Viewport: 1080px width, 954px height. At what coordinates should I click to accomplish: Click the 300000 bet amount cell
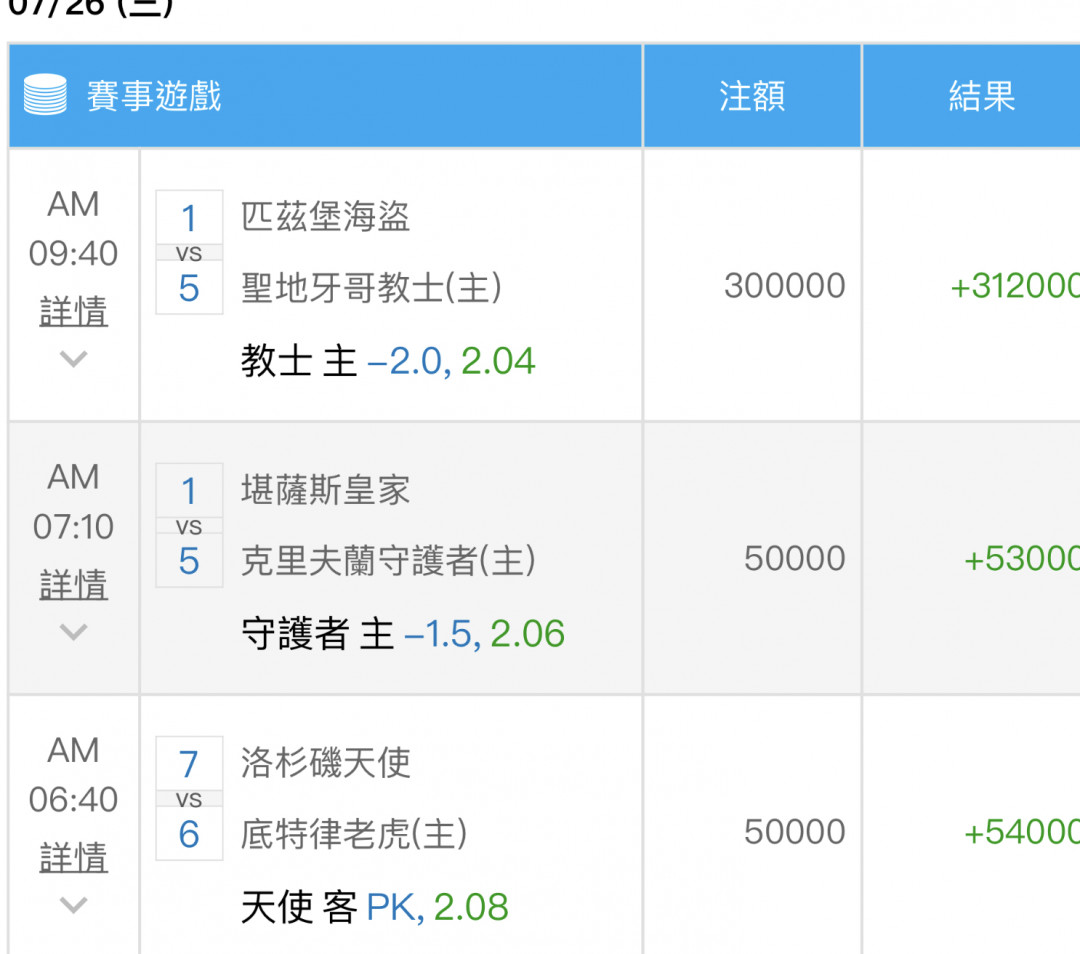click(x=785, y=286)
